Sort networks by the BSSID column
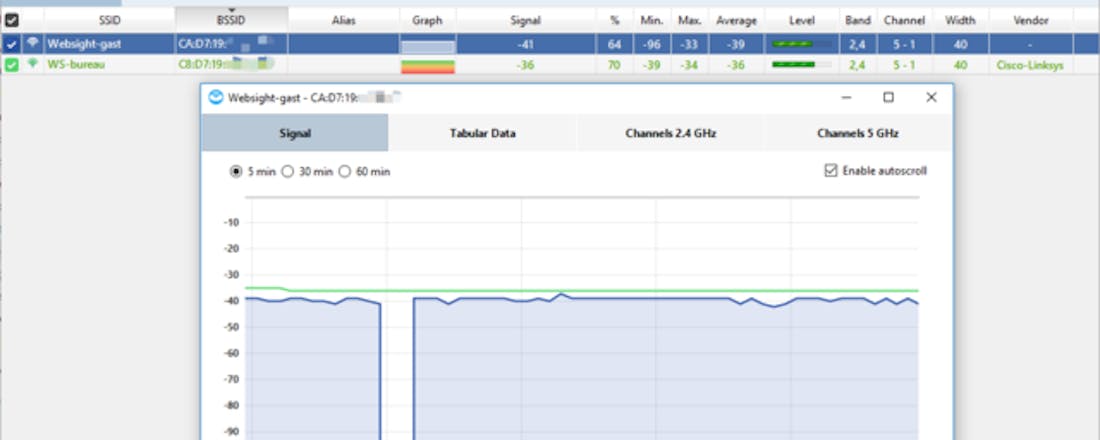1100x440 pixels. coord(231,20)
